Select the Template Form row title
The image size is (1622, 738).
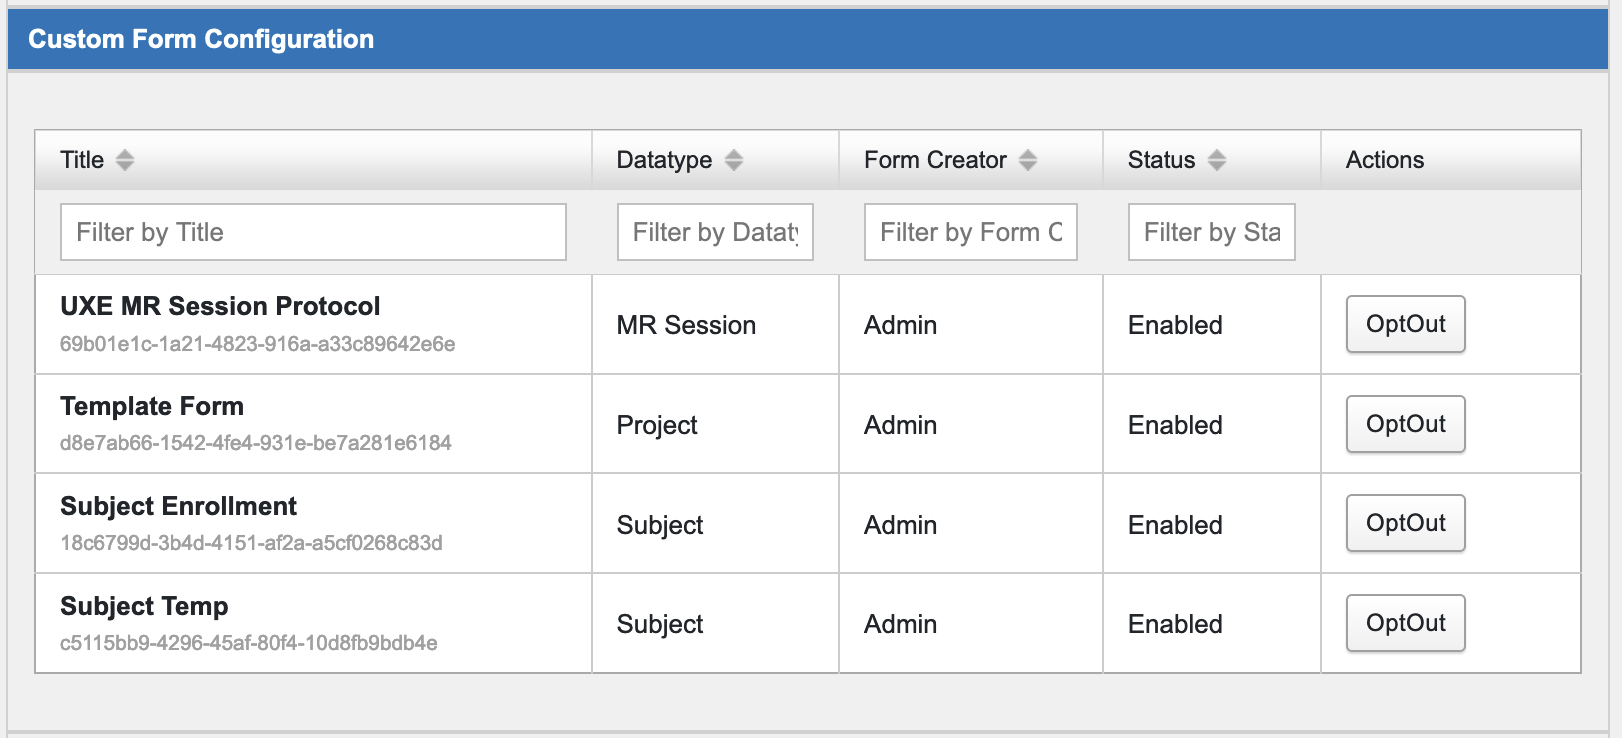coord(151,407)
